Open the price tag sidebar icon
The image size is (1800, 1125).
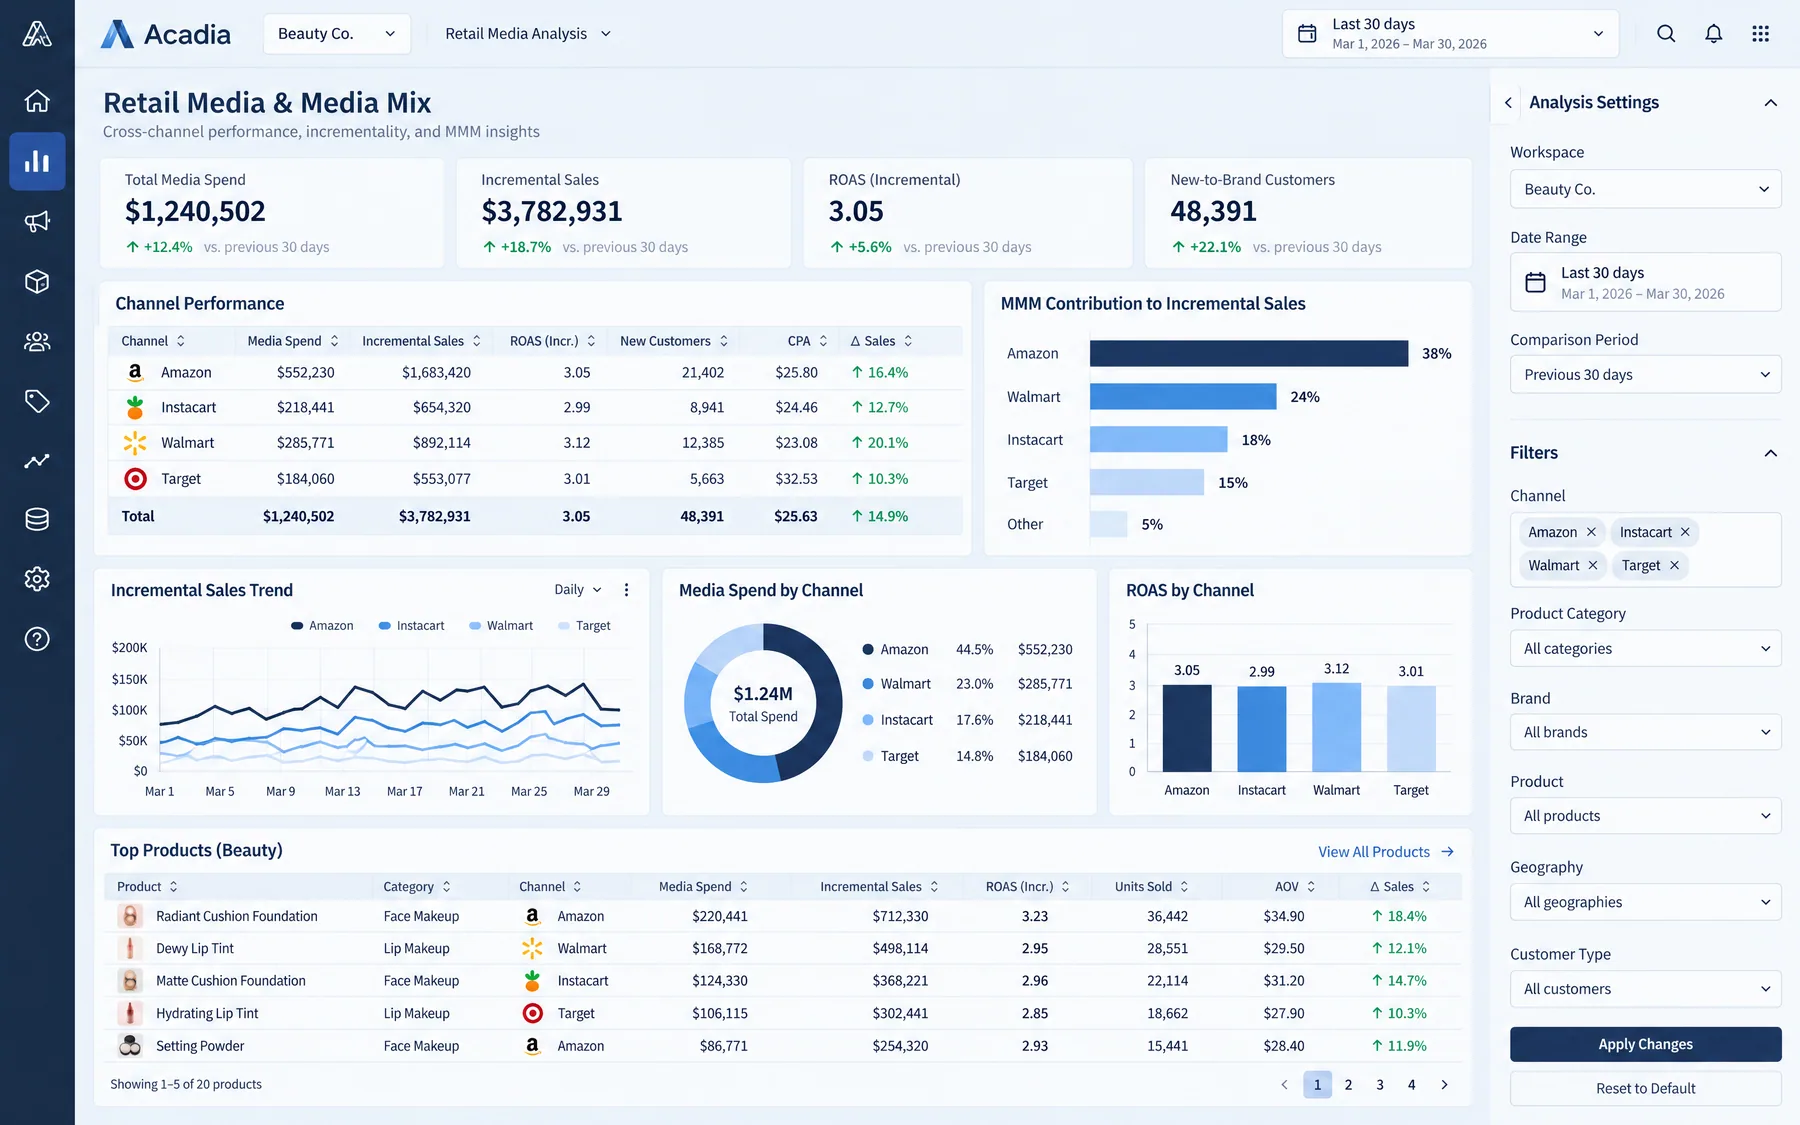click(37, 401)
